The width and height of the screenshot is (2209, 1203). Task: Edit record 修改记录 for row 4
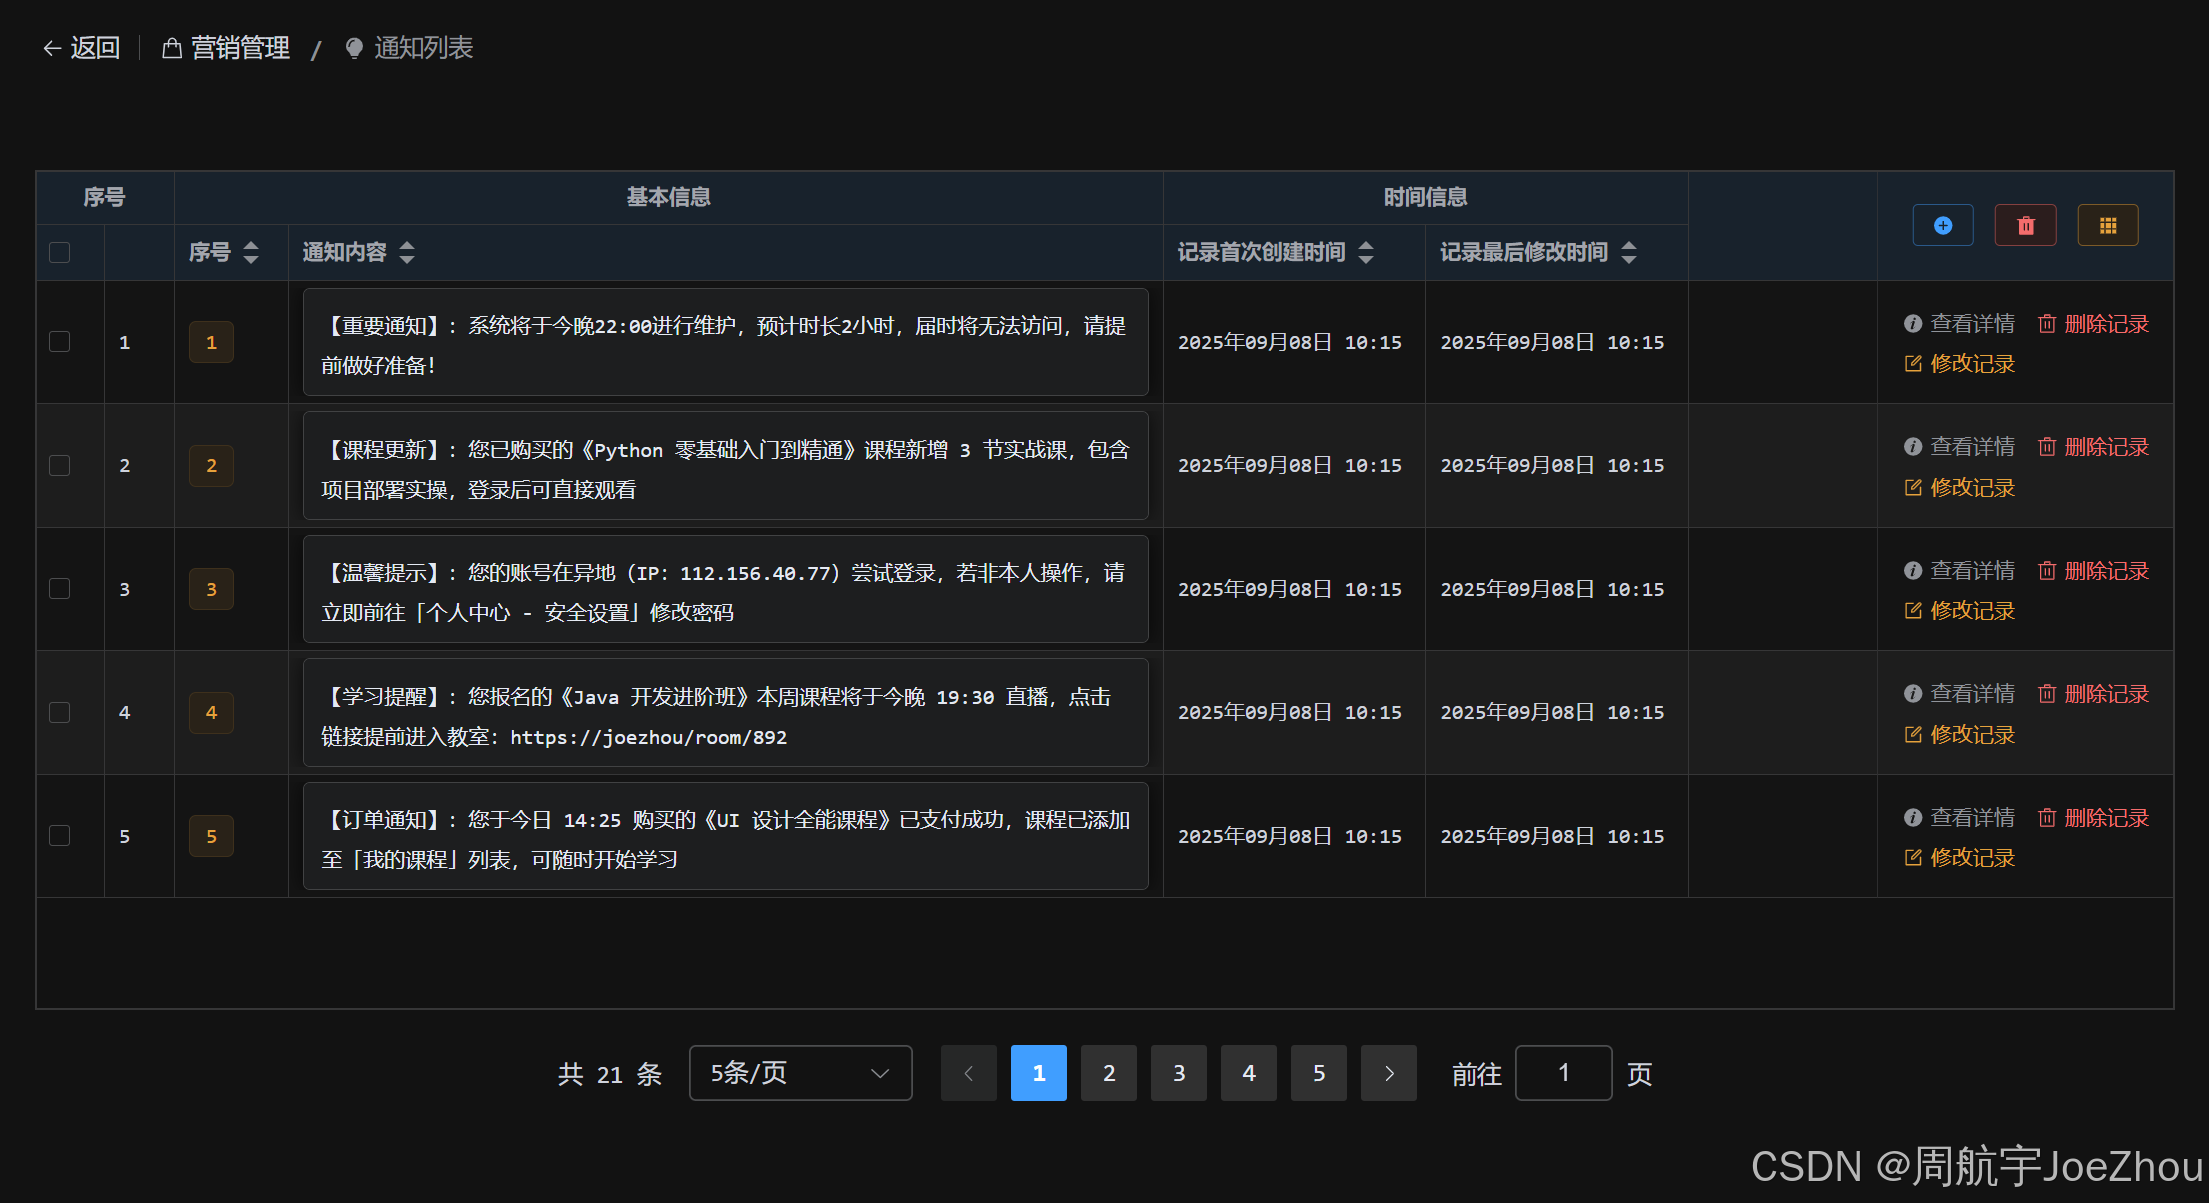(1960, 735)
